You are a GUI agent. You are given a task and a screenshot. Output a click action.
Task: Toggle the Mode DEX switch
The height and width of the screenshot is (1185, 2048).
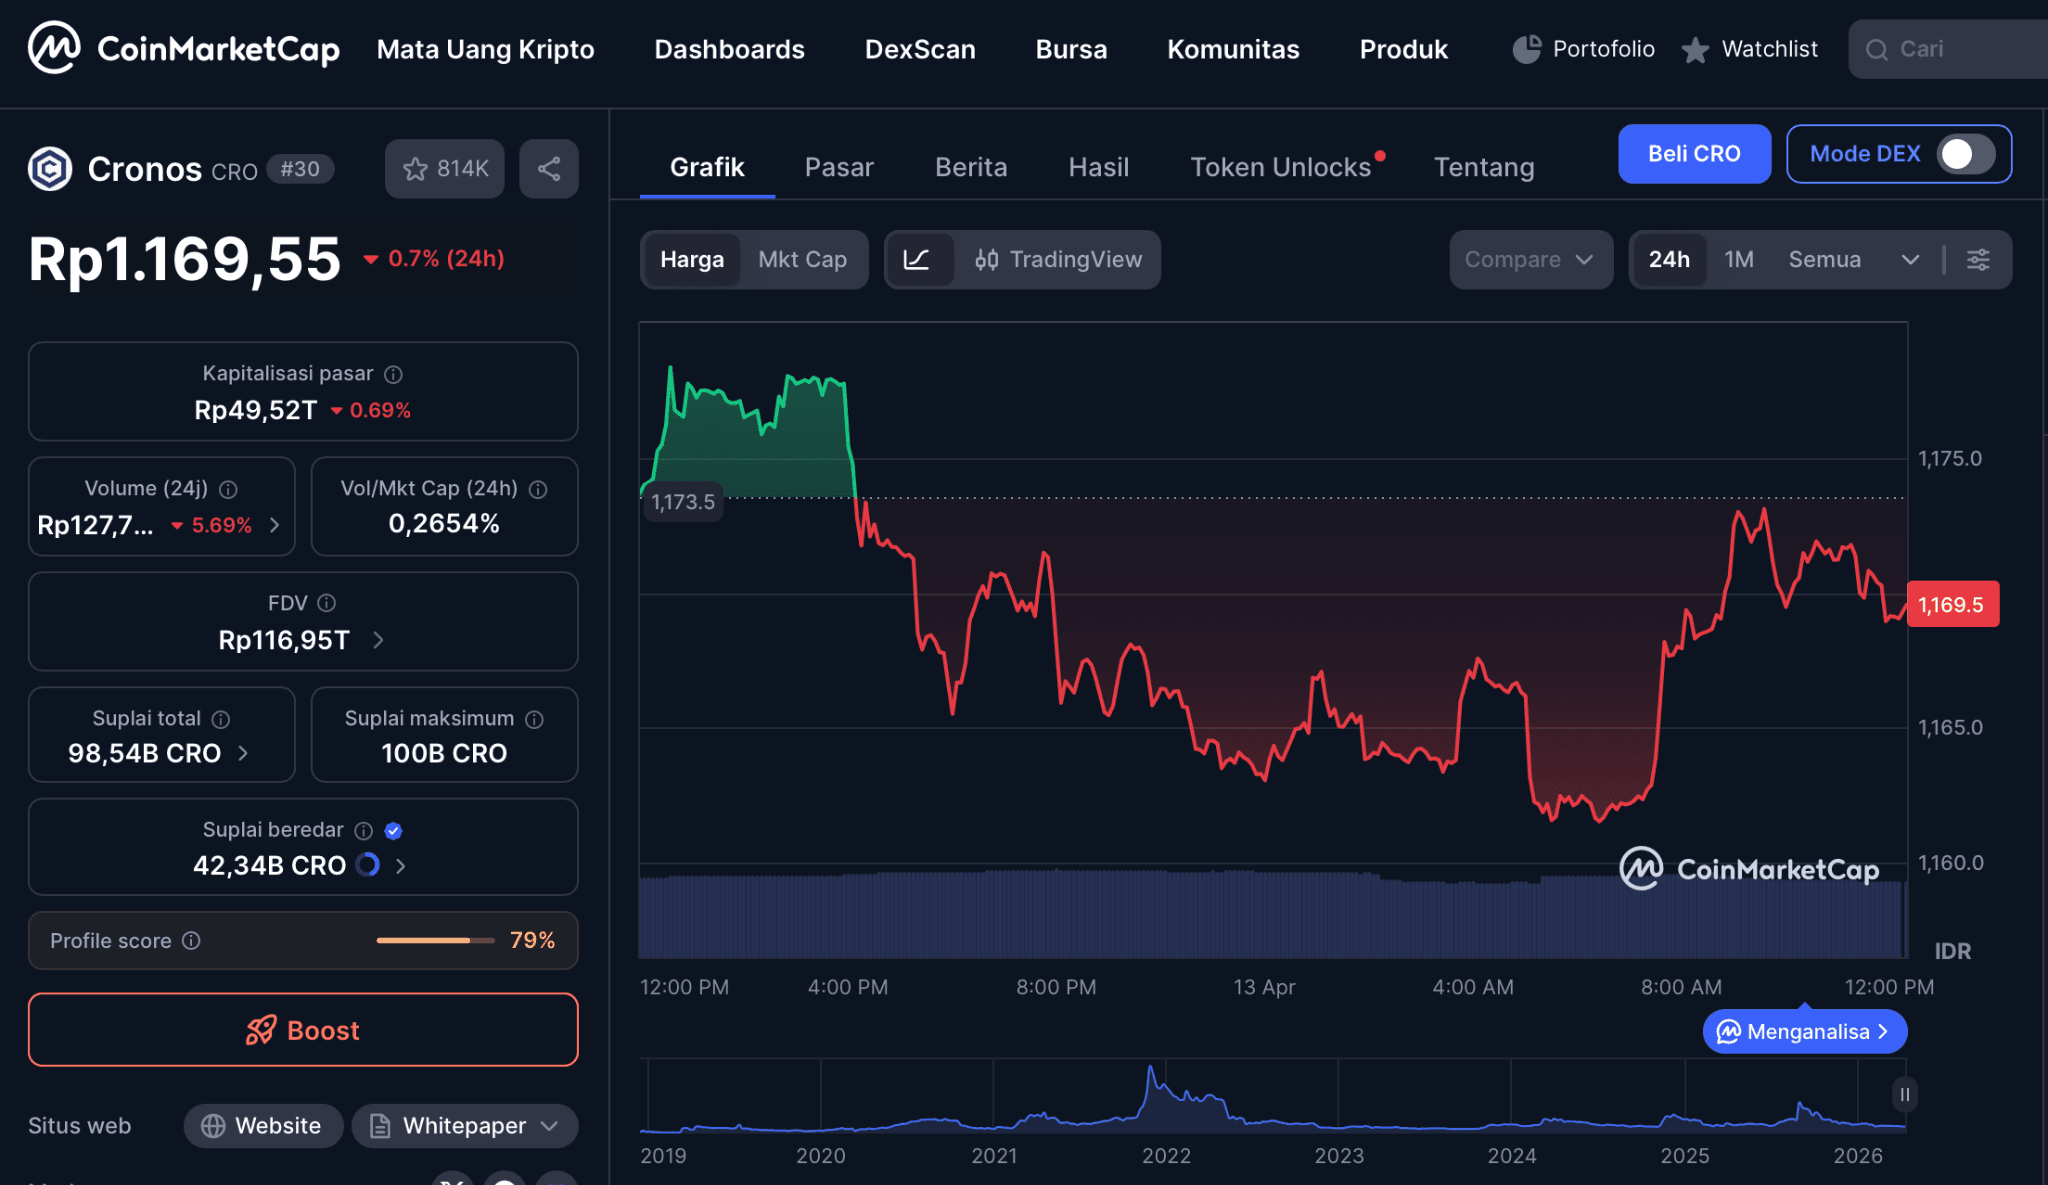[1964, 154]
